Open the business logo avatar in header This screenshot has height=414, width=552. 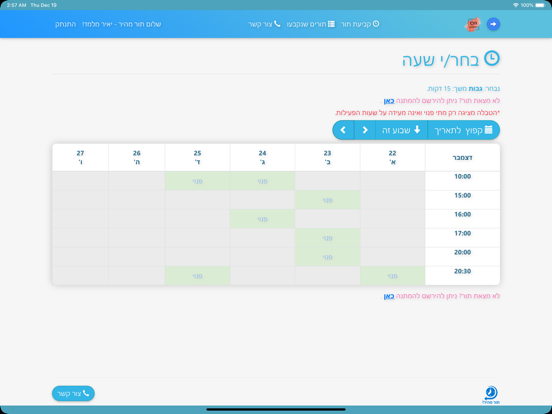472,24
